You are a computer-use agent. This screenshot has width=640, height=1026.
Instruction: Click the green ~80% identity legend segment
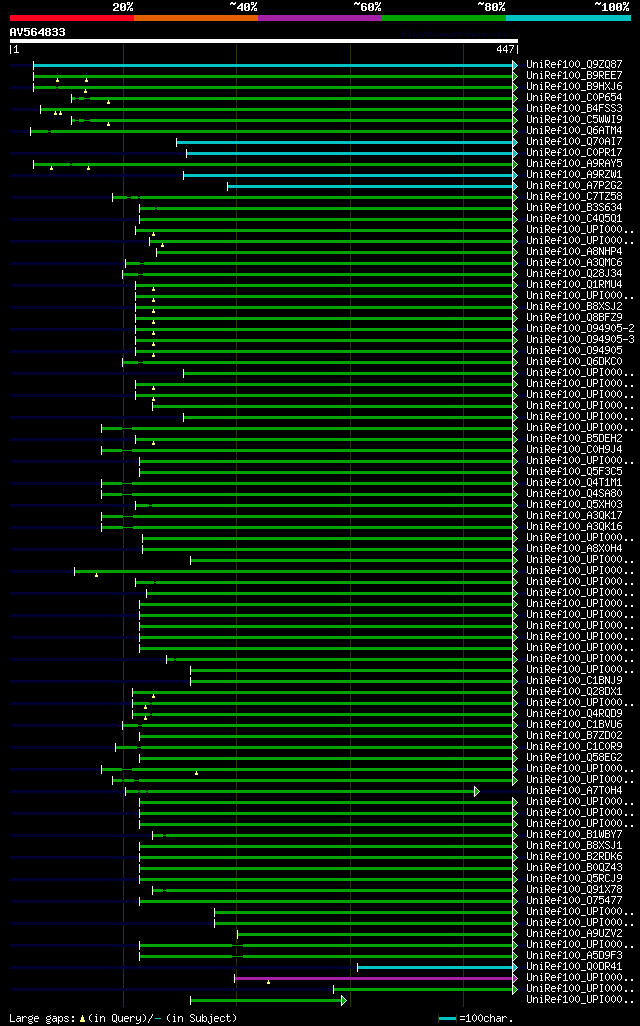[x=444, y=18]
